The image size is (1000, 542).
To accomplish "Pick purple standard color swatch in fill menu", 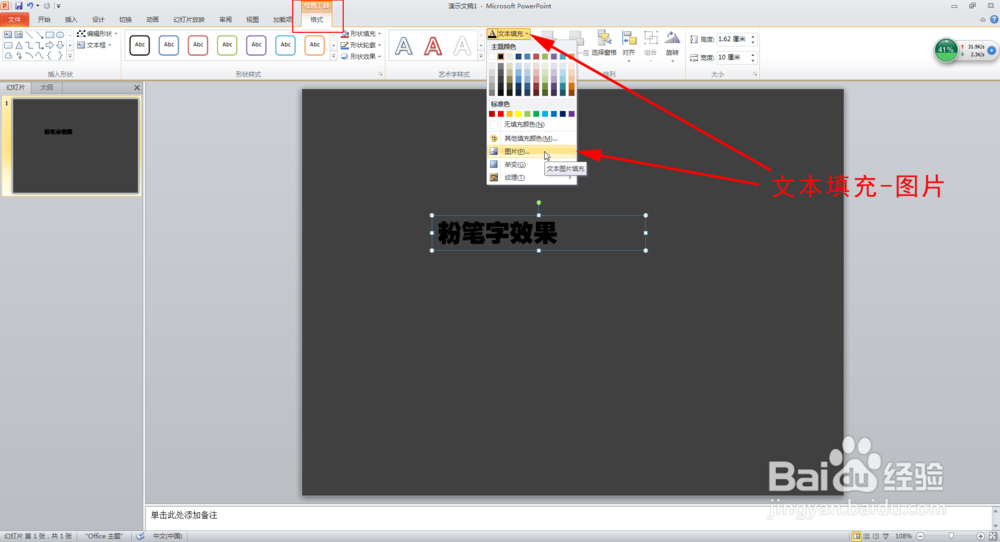I will [x=571, y=114].
